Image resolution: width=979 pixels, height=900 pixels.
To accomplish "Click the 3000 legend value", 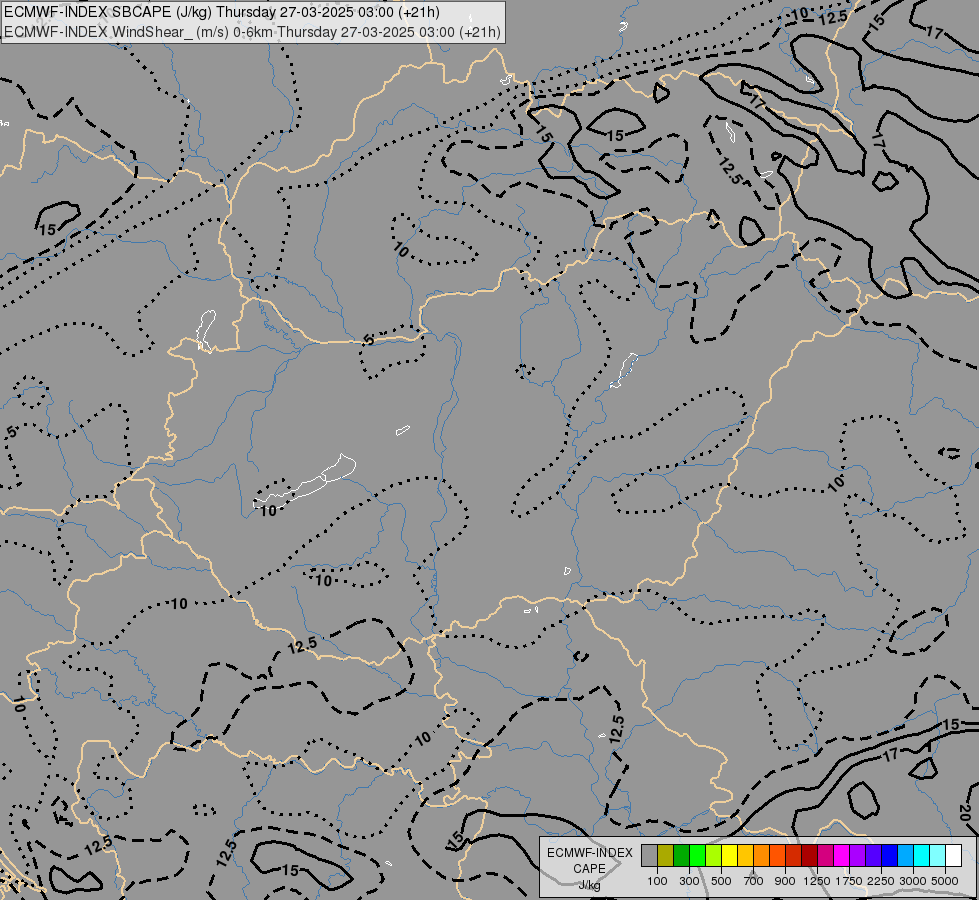I will click(913, 881).
